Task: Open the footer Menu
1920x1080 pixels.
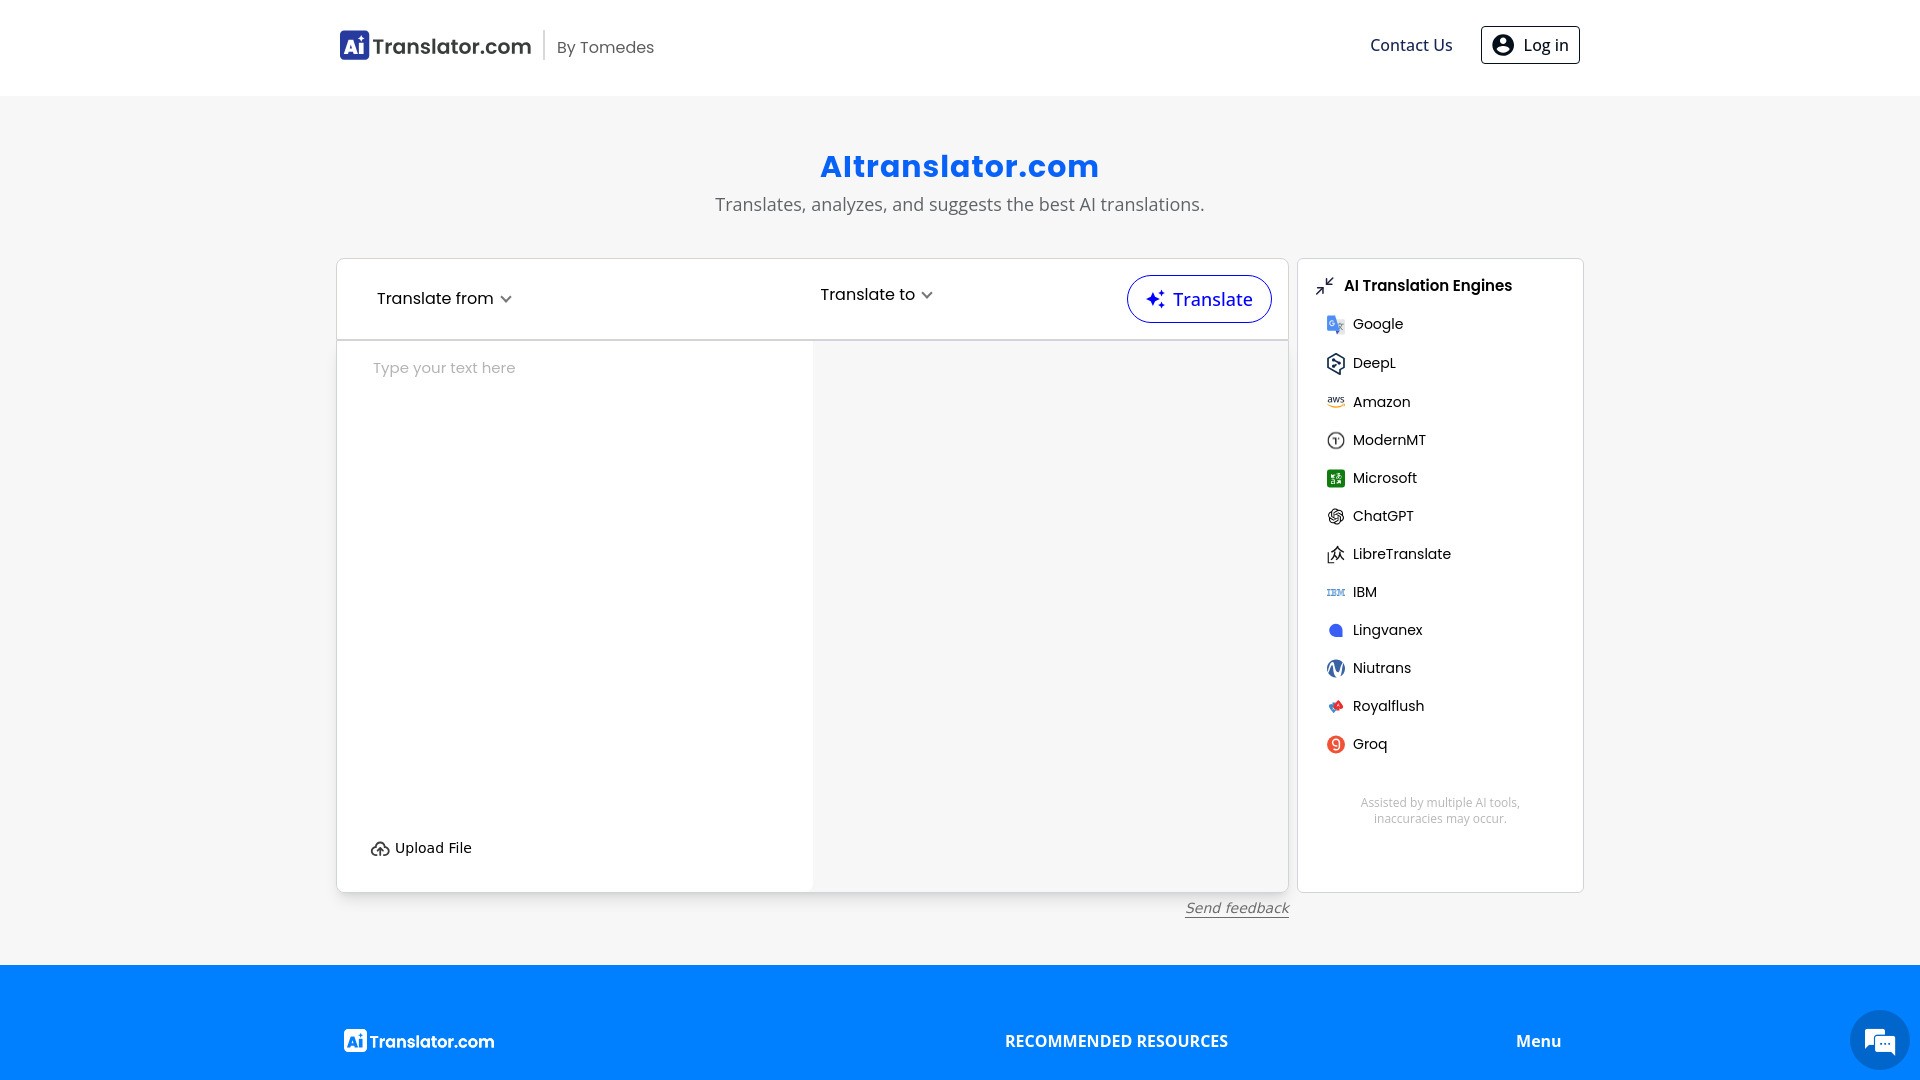Action: [x=1538, y=1041]
